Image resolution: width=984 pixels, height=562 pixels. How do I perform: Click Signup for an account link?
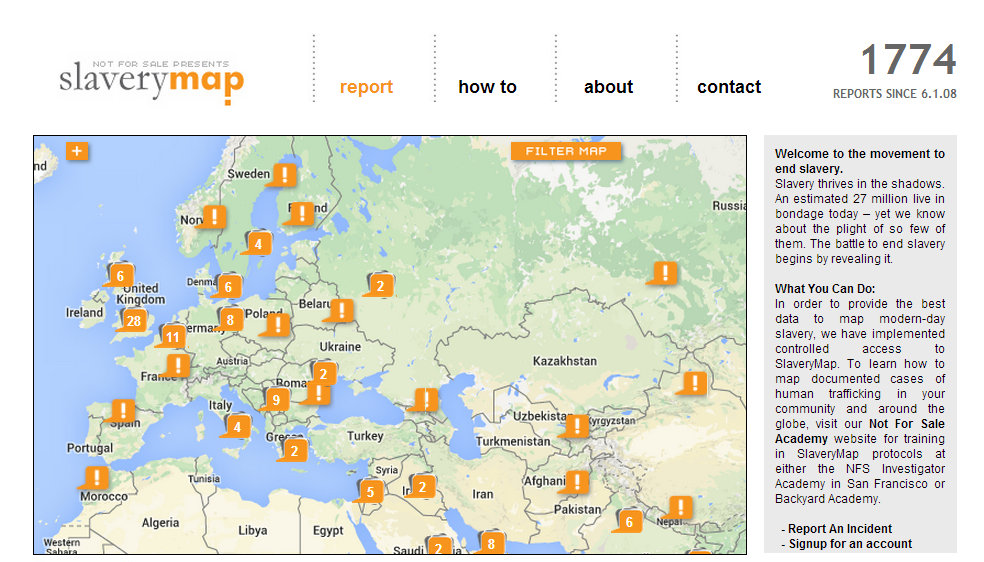(x=850, y=544)
